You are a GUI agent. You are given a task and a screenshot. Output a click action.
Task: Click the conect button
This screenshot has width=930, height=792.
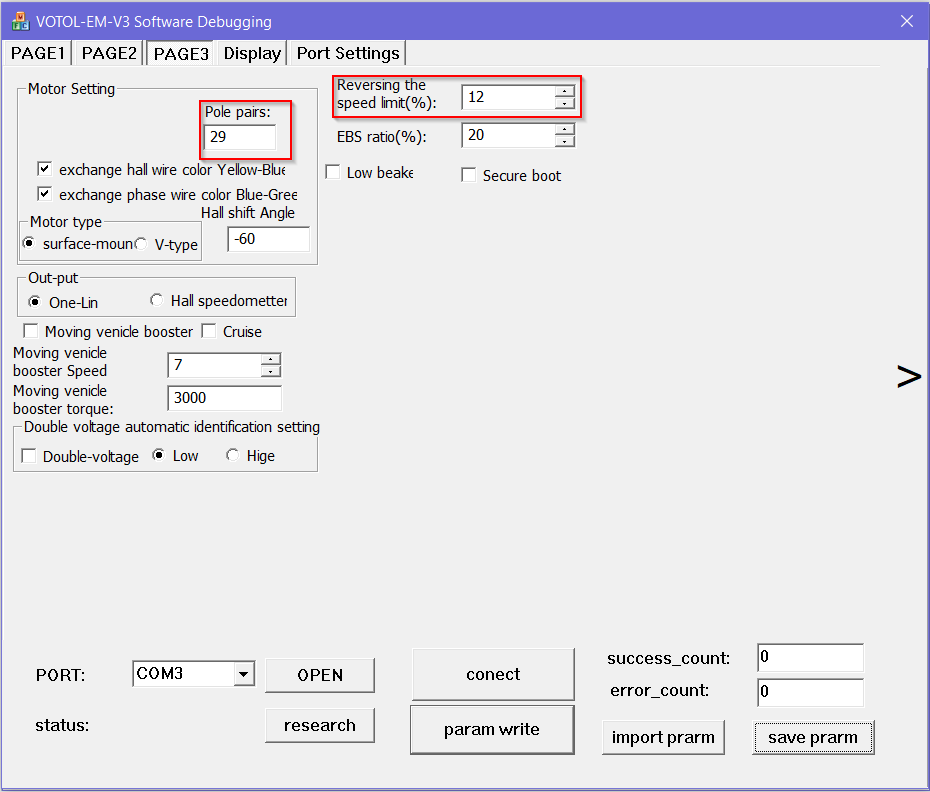coord(493,674)
